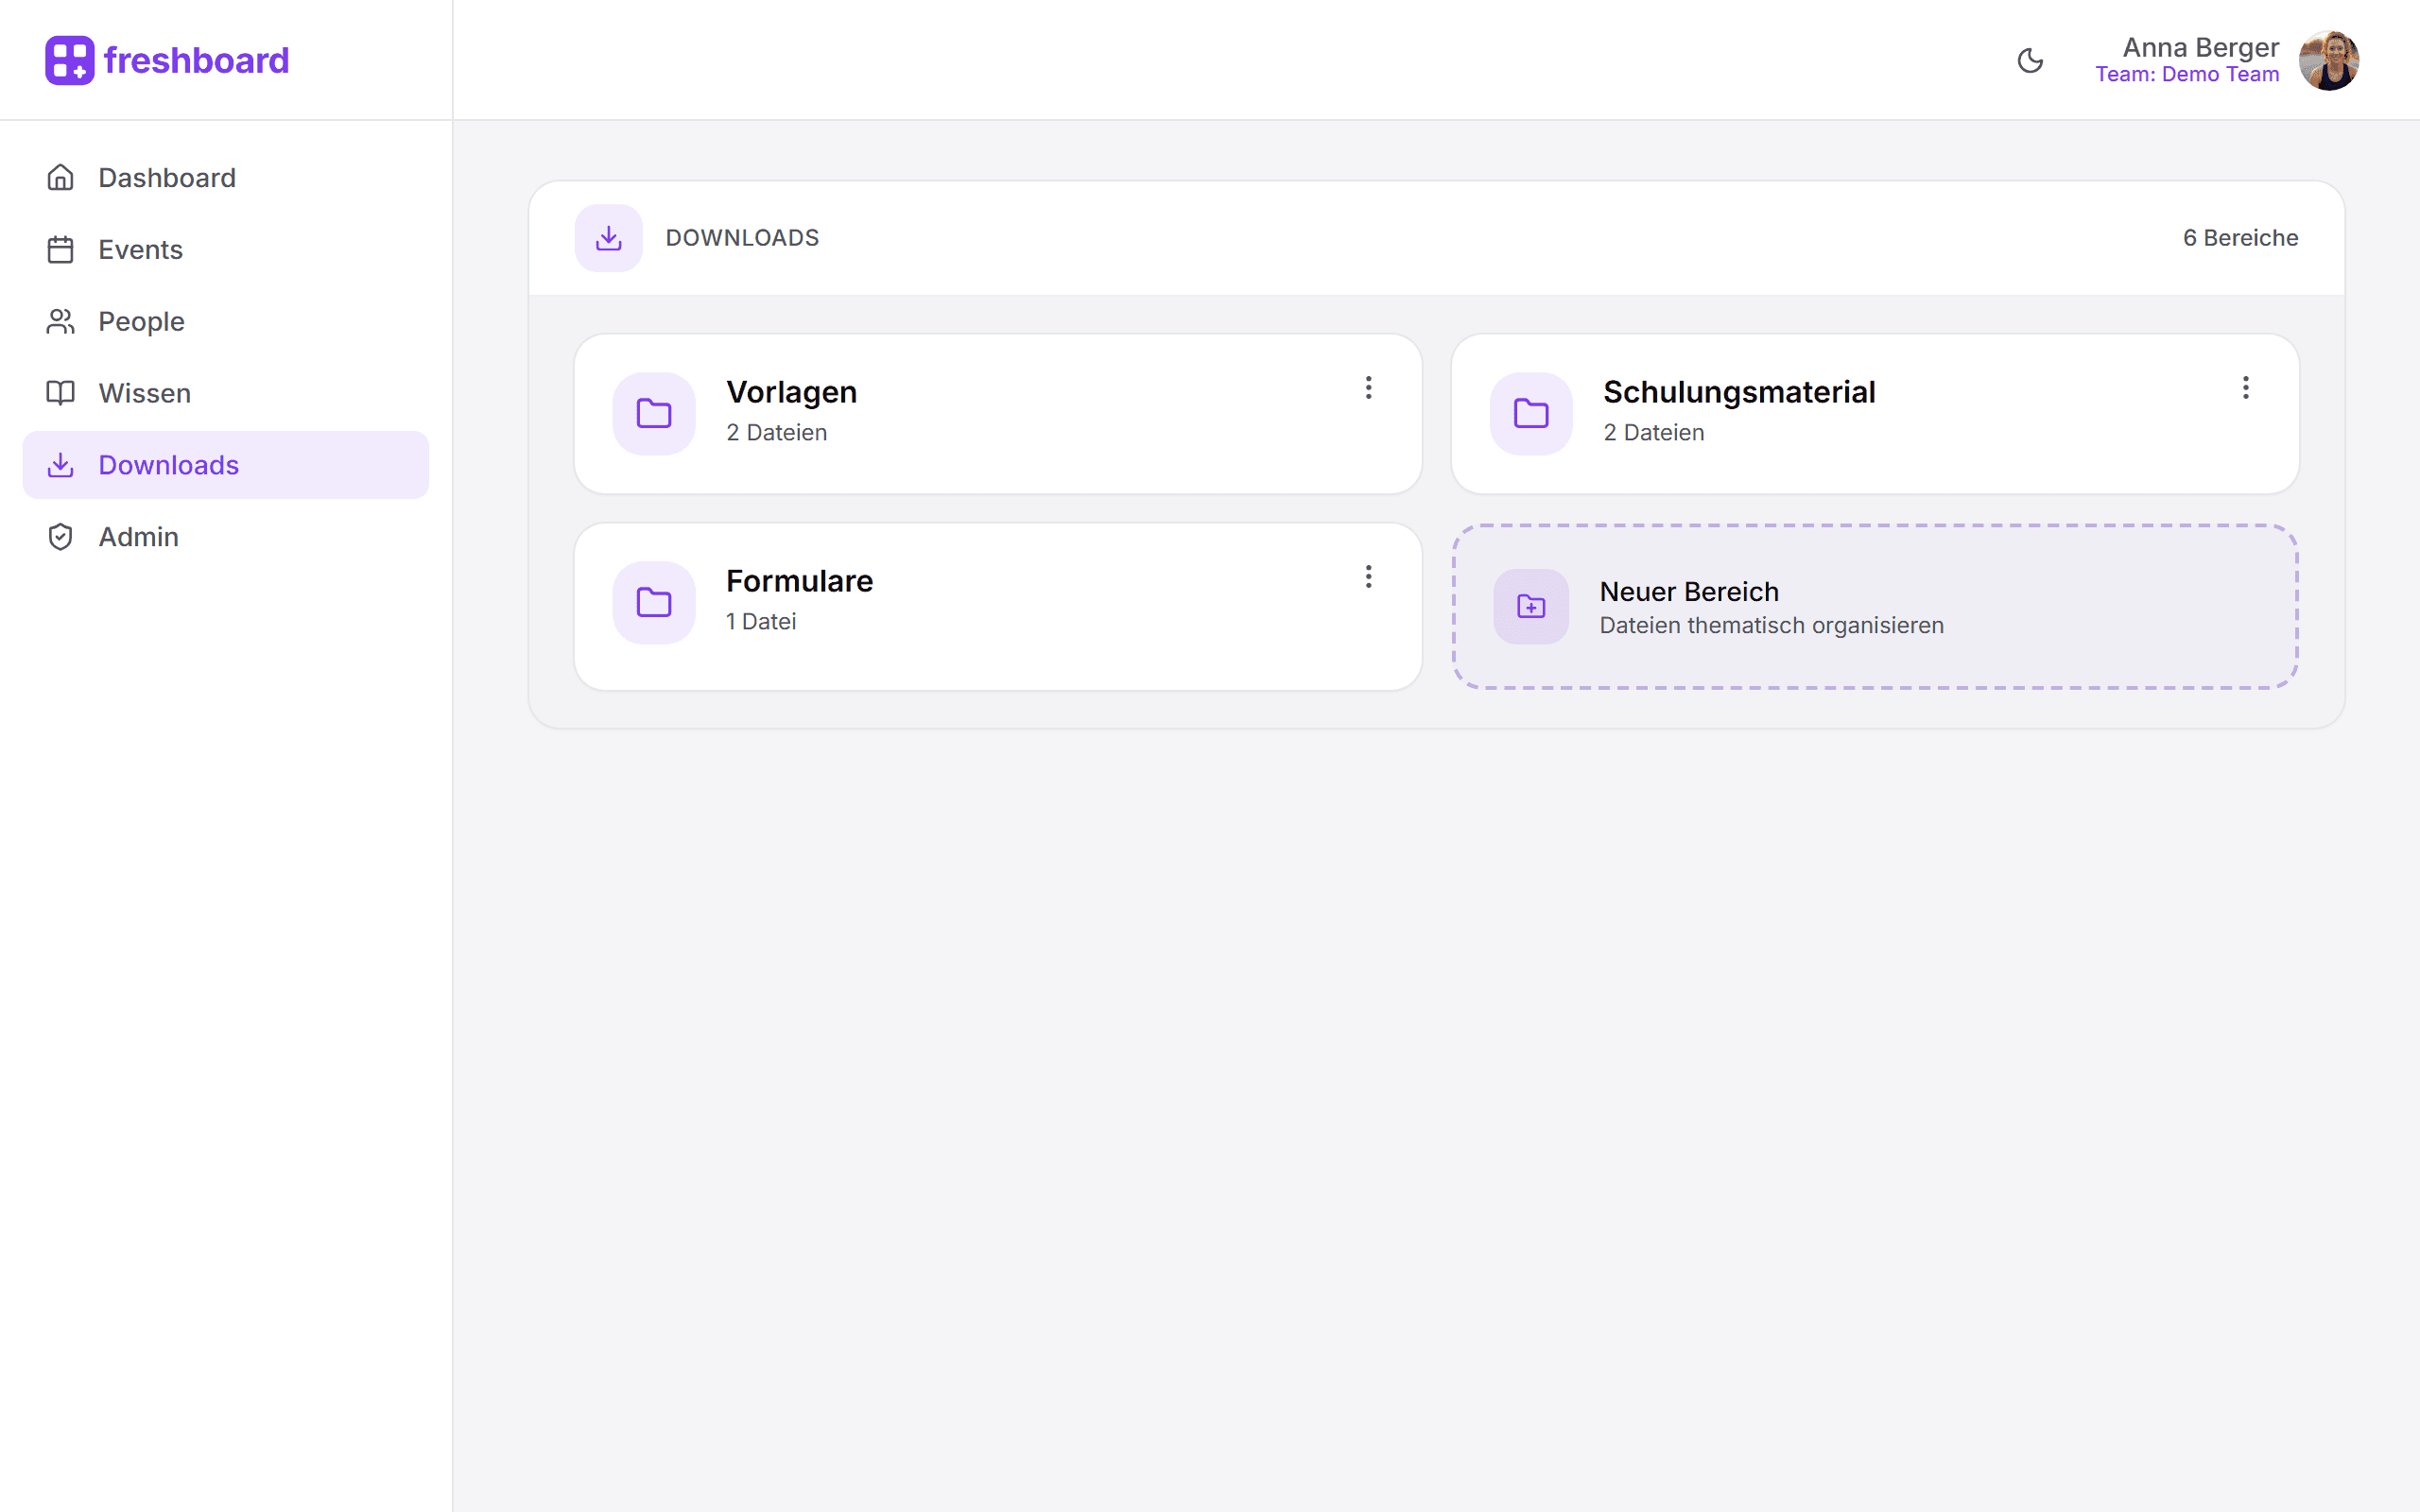
Task: Open the Wissen section
Action: pyautogui.click(x=225, y=393)
